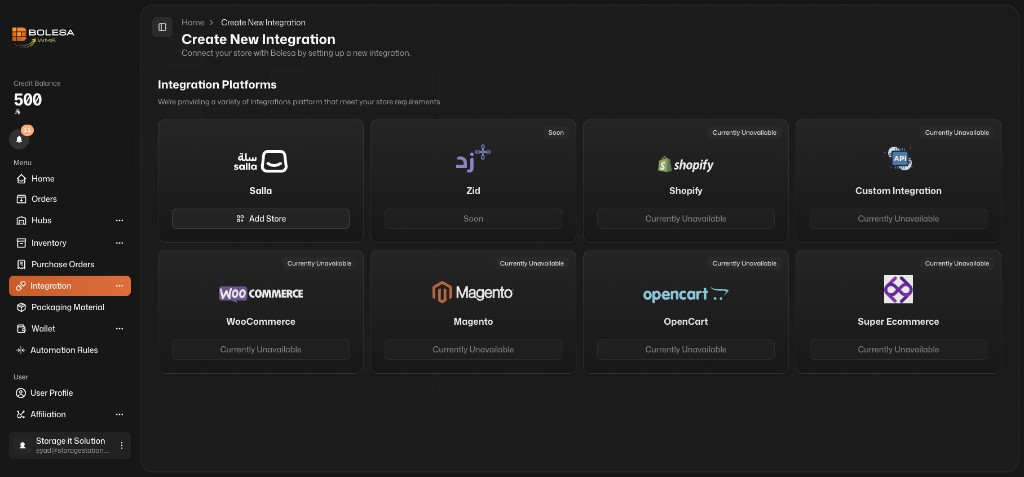The image size is (1024, 477).
Task: Click the Magento logo
Action: click(x=473, y=292)
